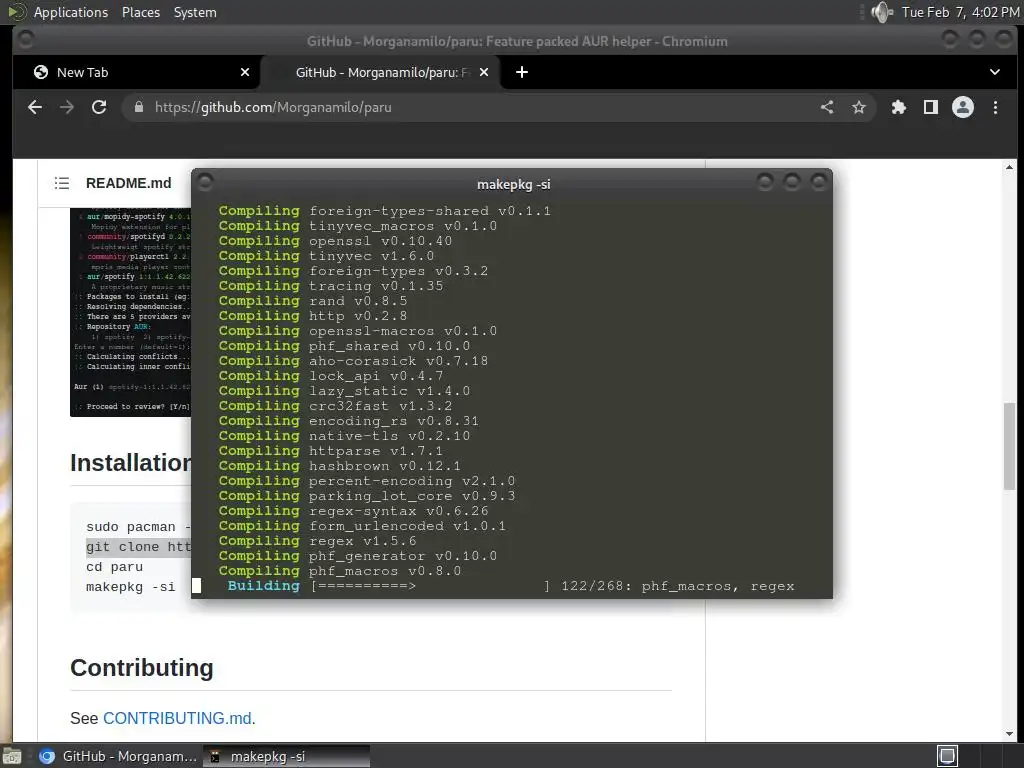Click the Building progress bar in terminal
Image resolution: width=1024 pixels, height=768 pixels.
[431, 586]
